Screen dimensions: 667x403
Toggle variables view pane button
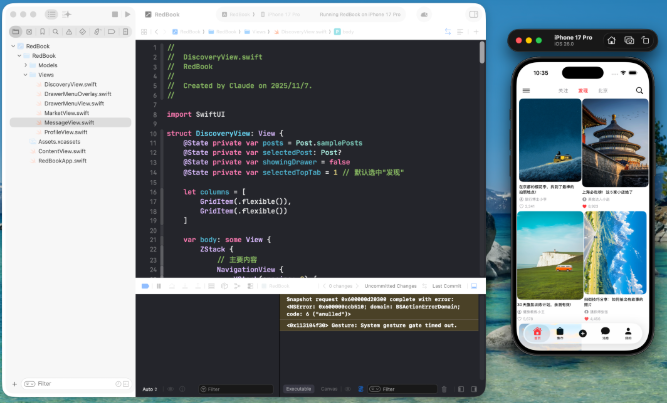click(x=461, y=389)
